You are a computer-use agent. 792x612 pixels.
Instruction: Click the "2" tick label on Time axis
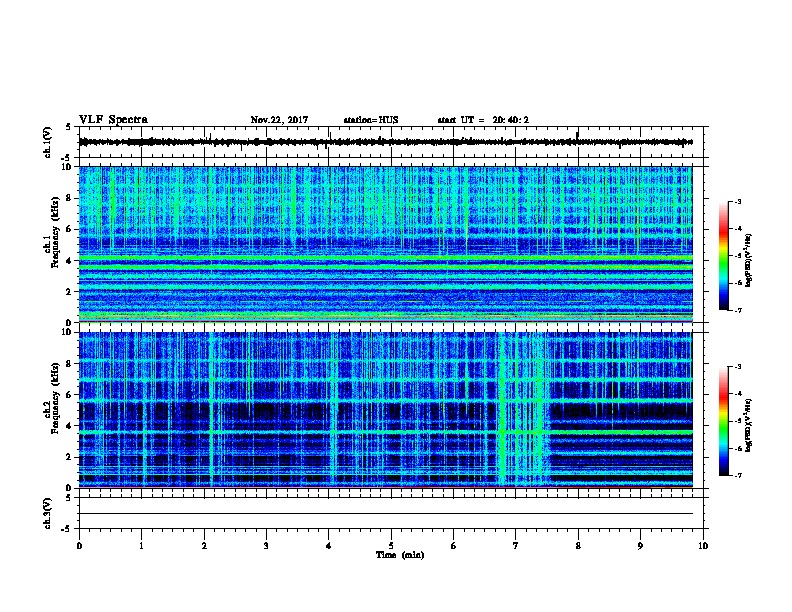click(204, 545)
